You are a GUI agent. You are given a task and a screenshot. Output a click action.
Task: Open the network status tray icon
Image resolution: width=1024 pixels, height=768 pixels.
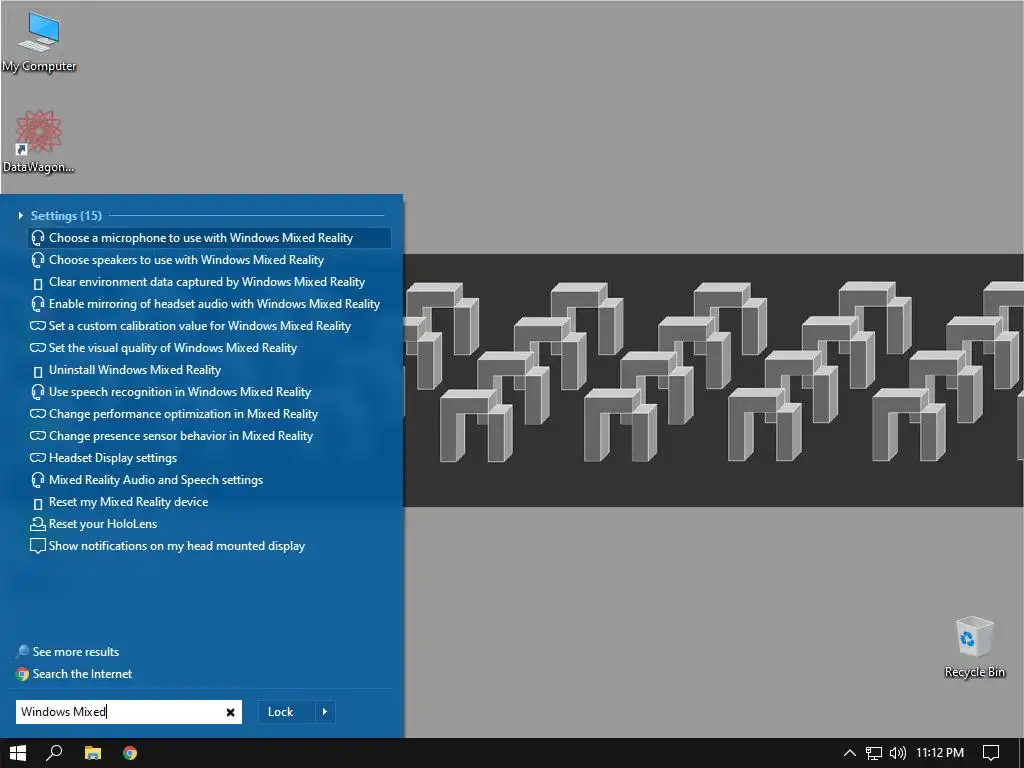874,753
